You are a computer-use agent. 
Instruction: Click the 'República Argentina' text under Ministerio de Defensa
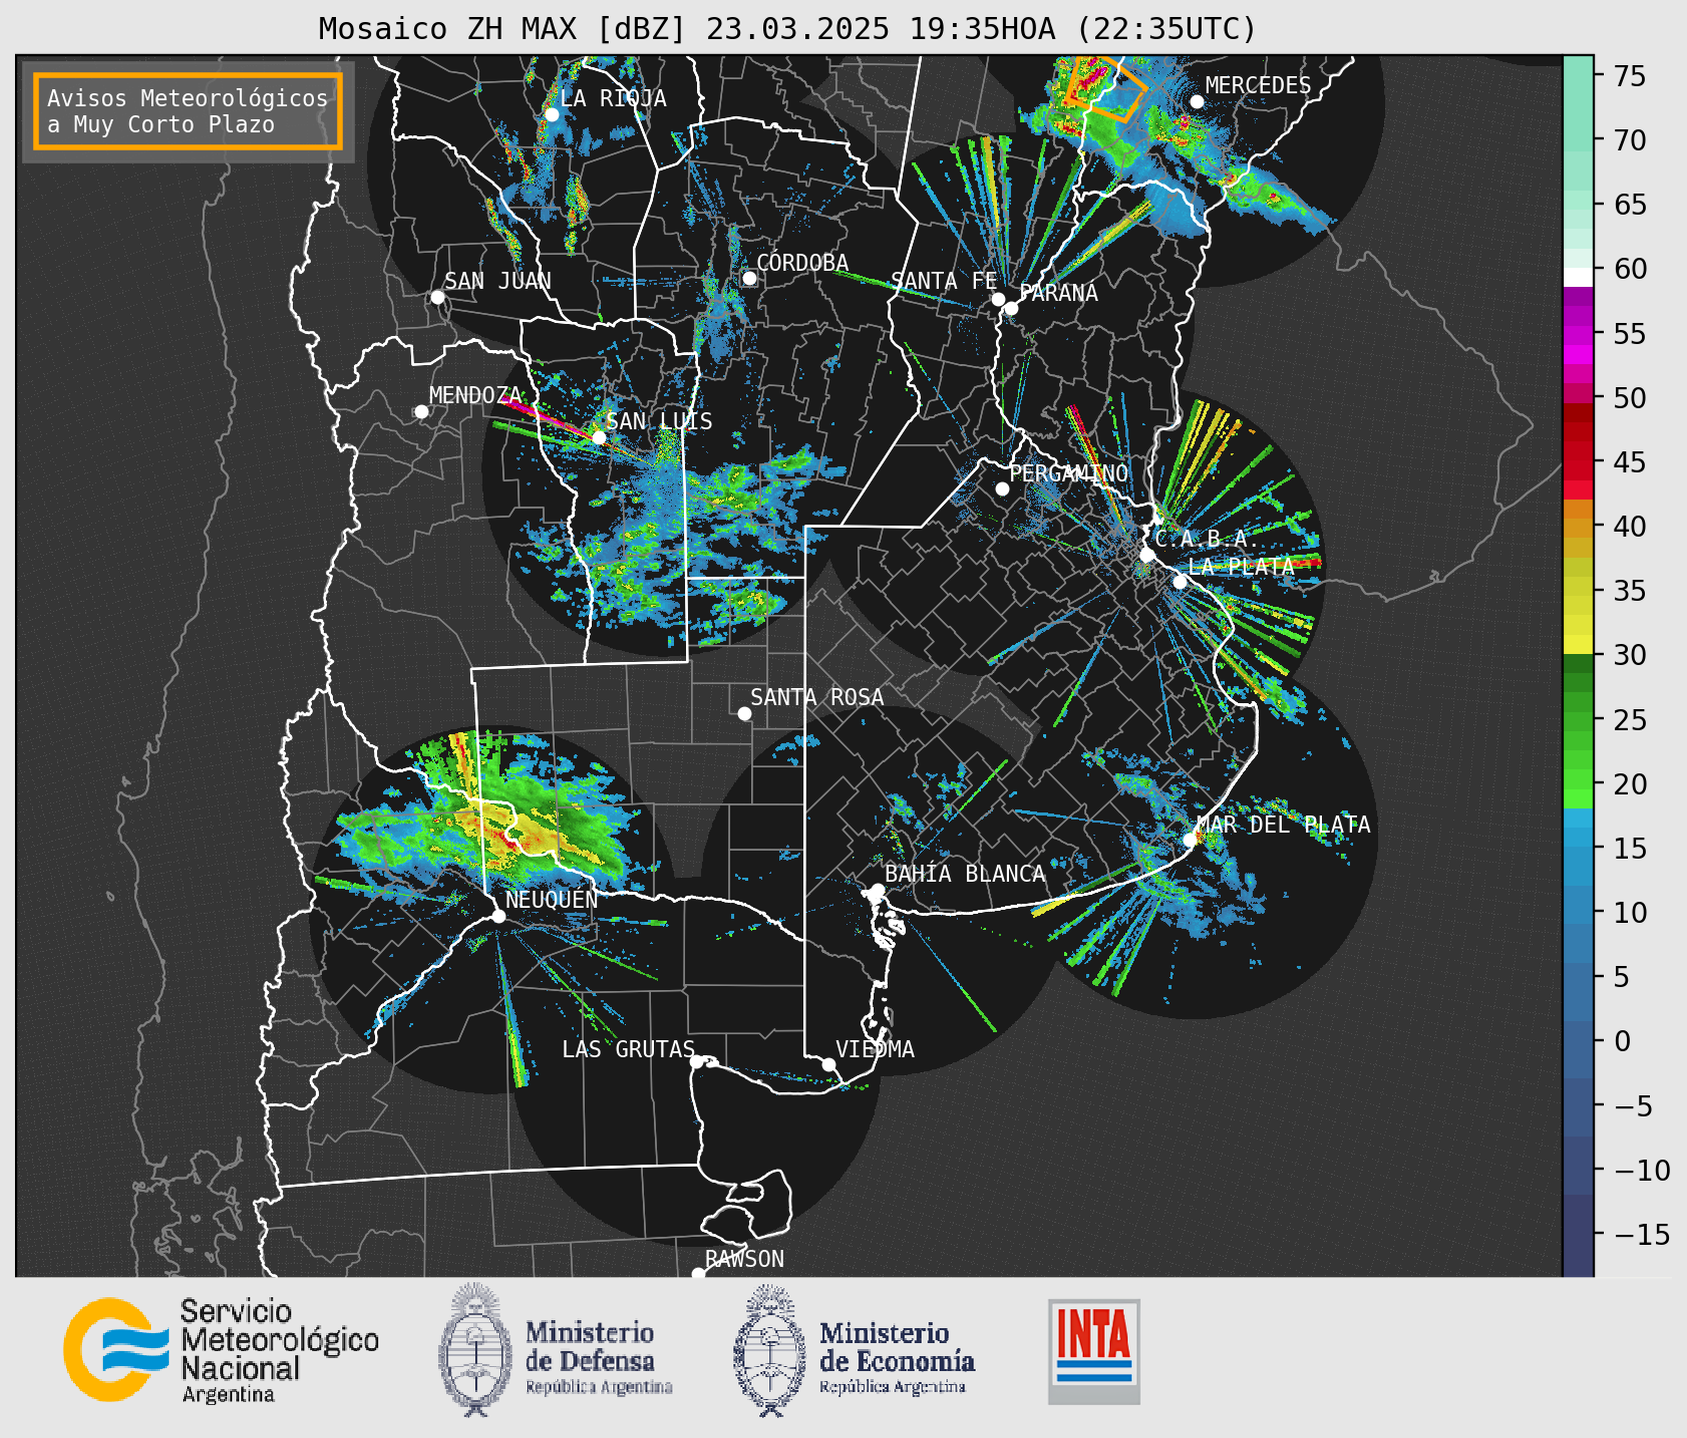pyautogui.click(x=599, y=1388)
